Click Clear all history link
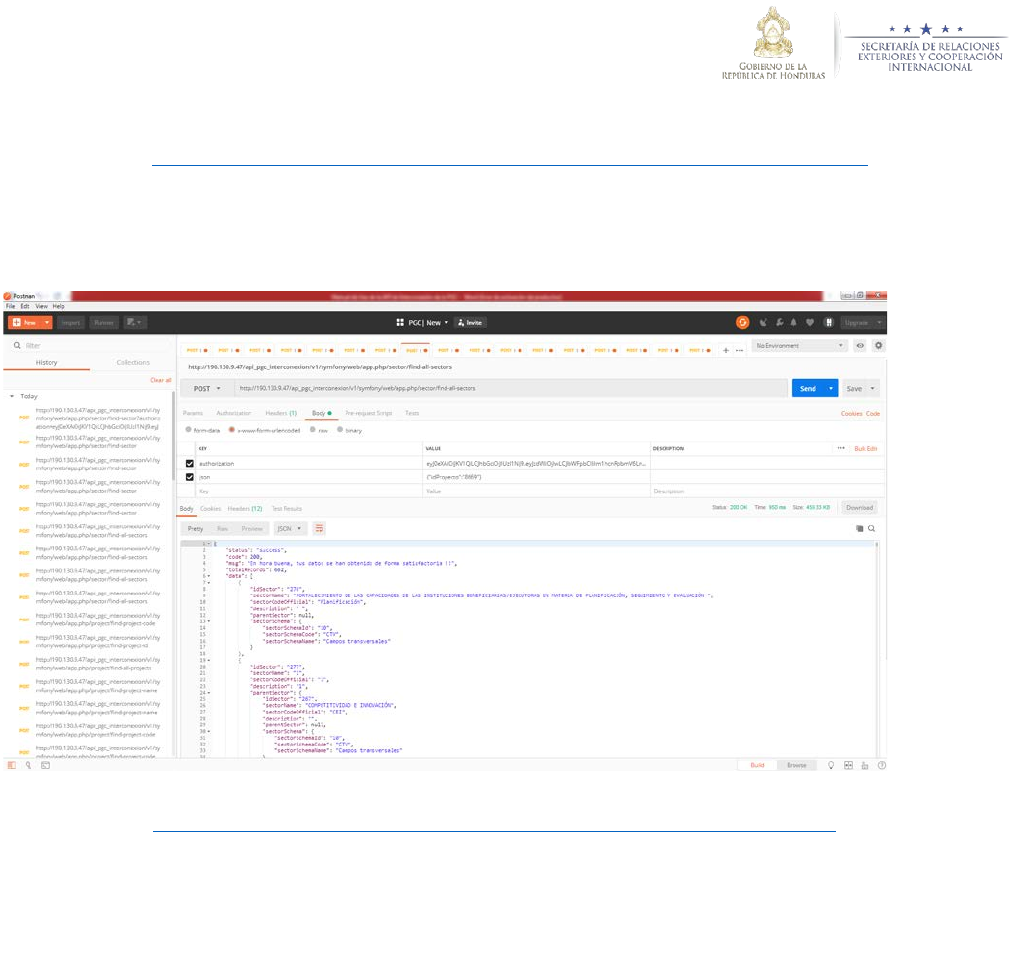1015x978 pixels. [161, 380]
